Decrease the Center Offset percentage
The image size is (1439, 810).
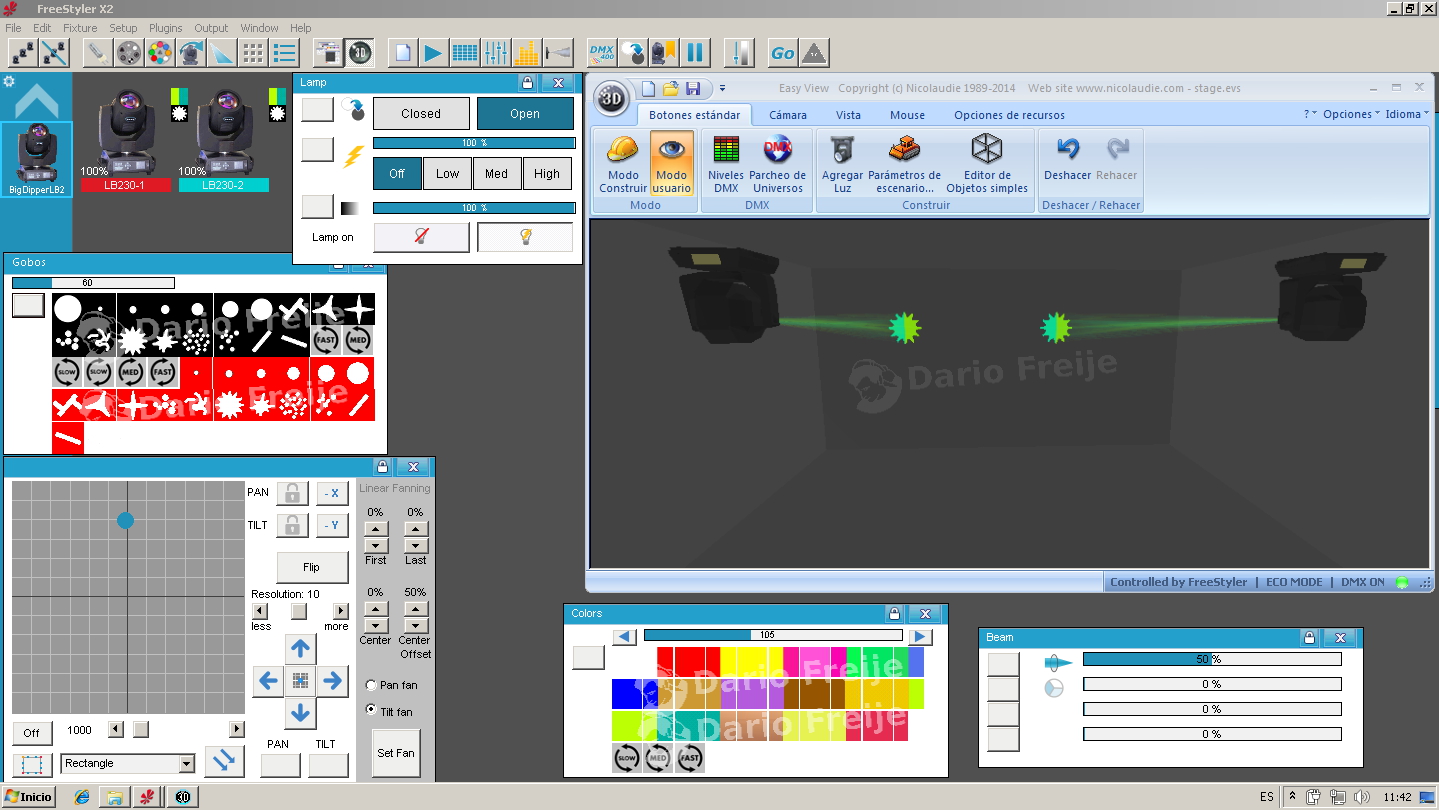416,626
